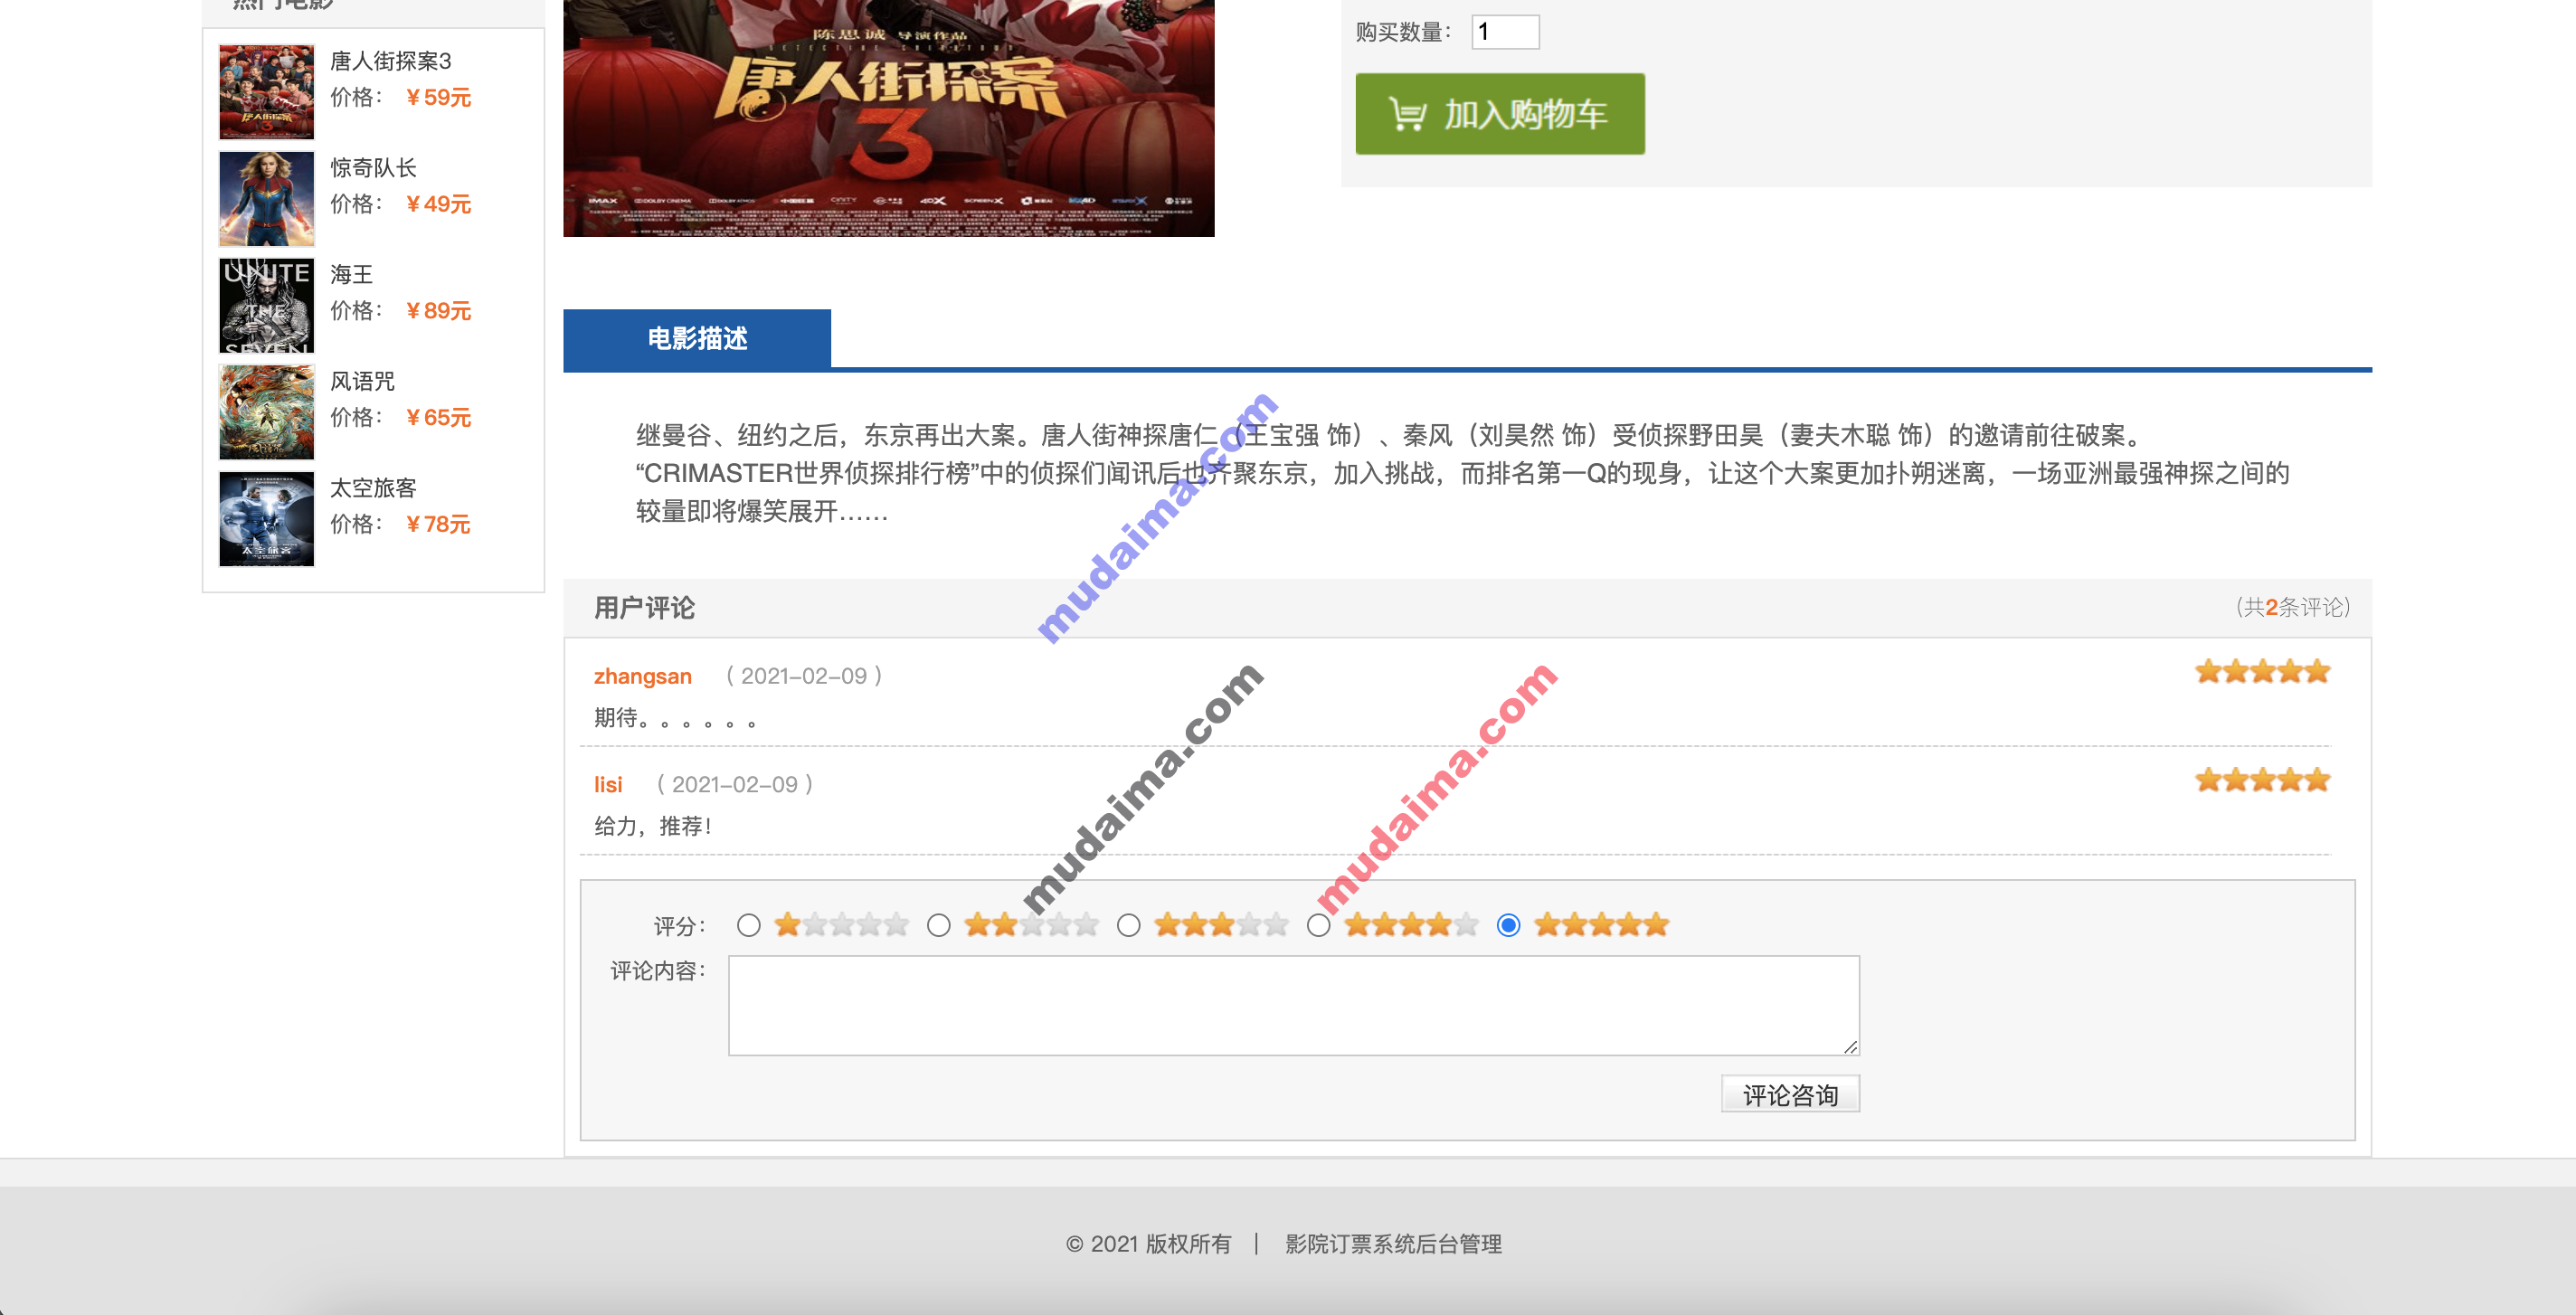Open the 风语咒 movie poster thumbnail
2576x1315 pixels.
click(x=266, y=412)
